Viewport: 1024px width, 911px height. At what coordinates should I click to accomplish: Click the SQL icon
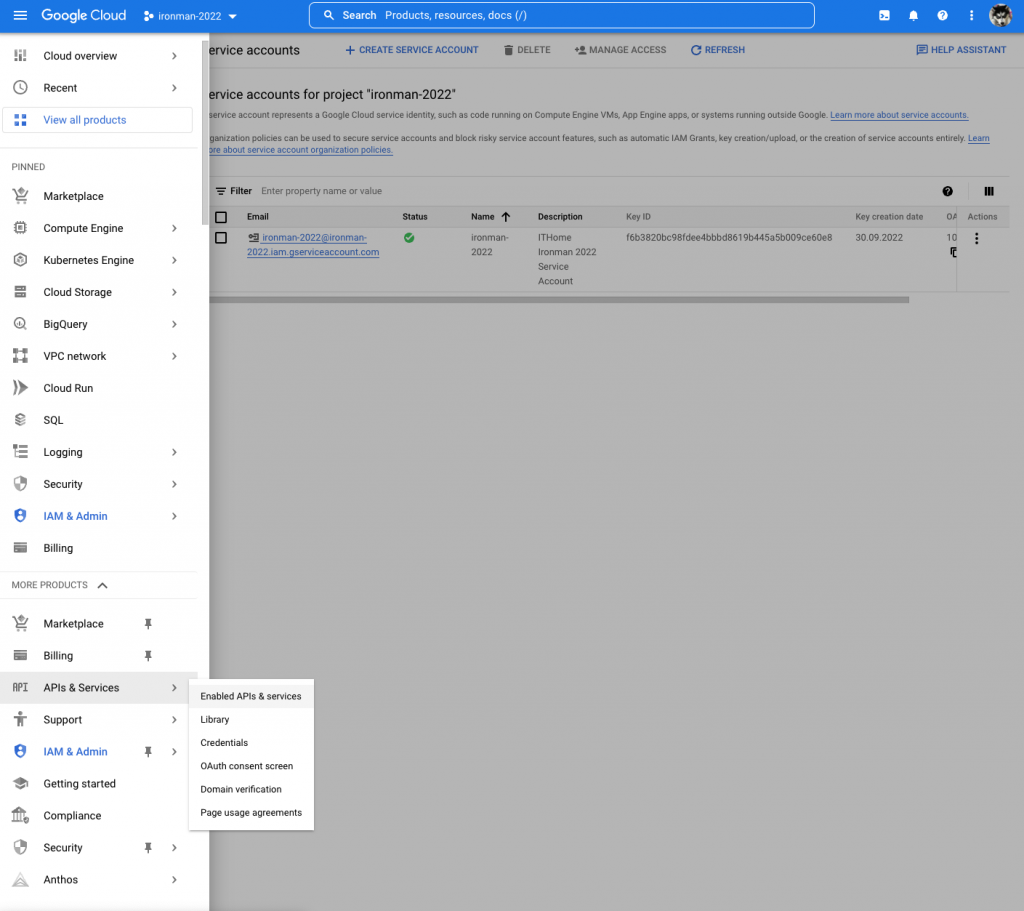click(x=20, y=420)
